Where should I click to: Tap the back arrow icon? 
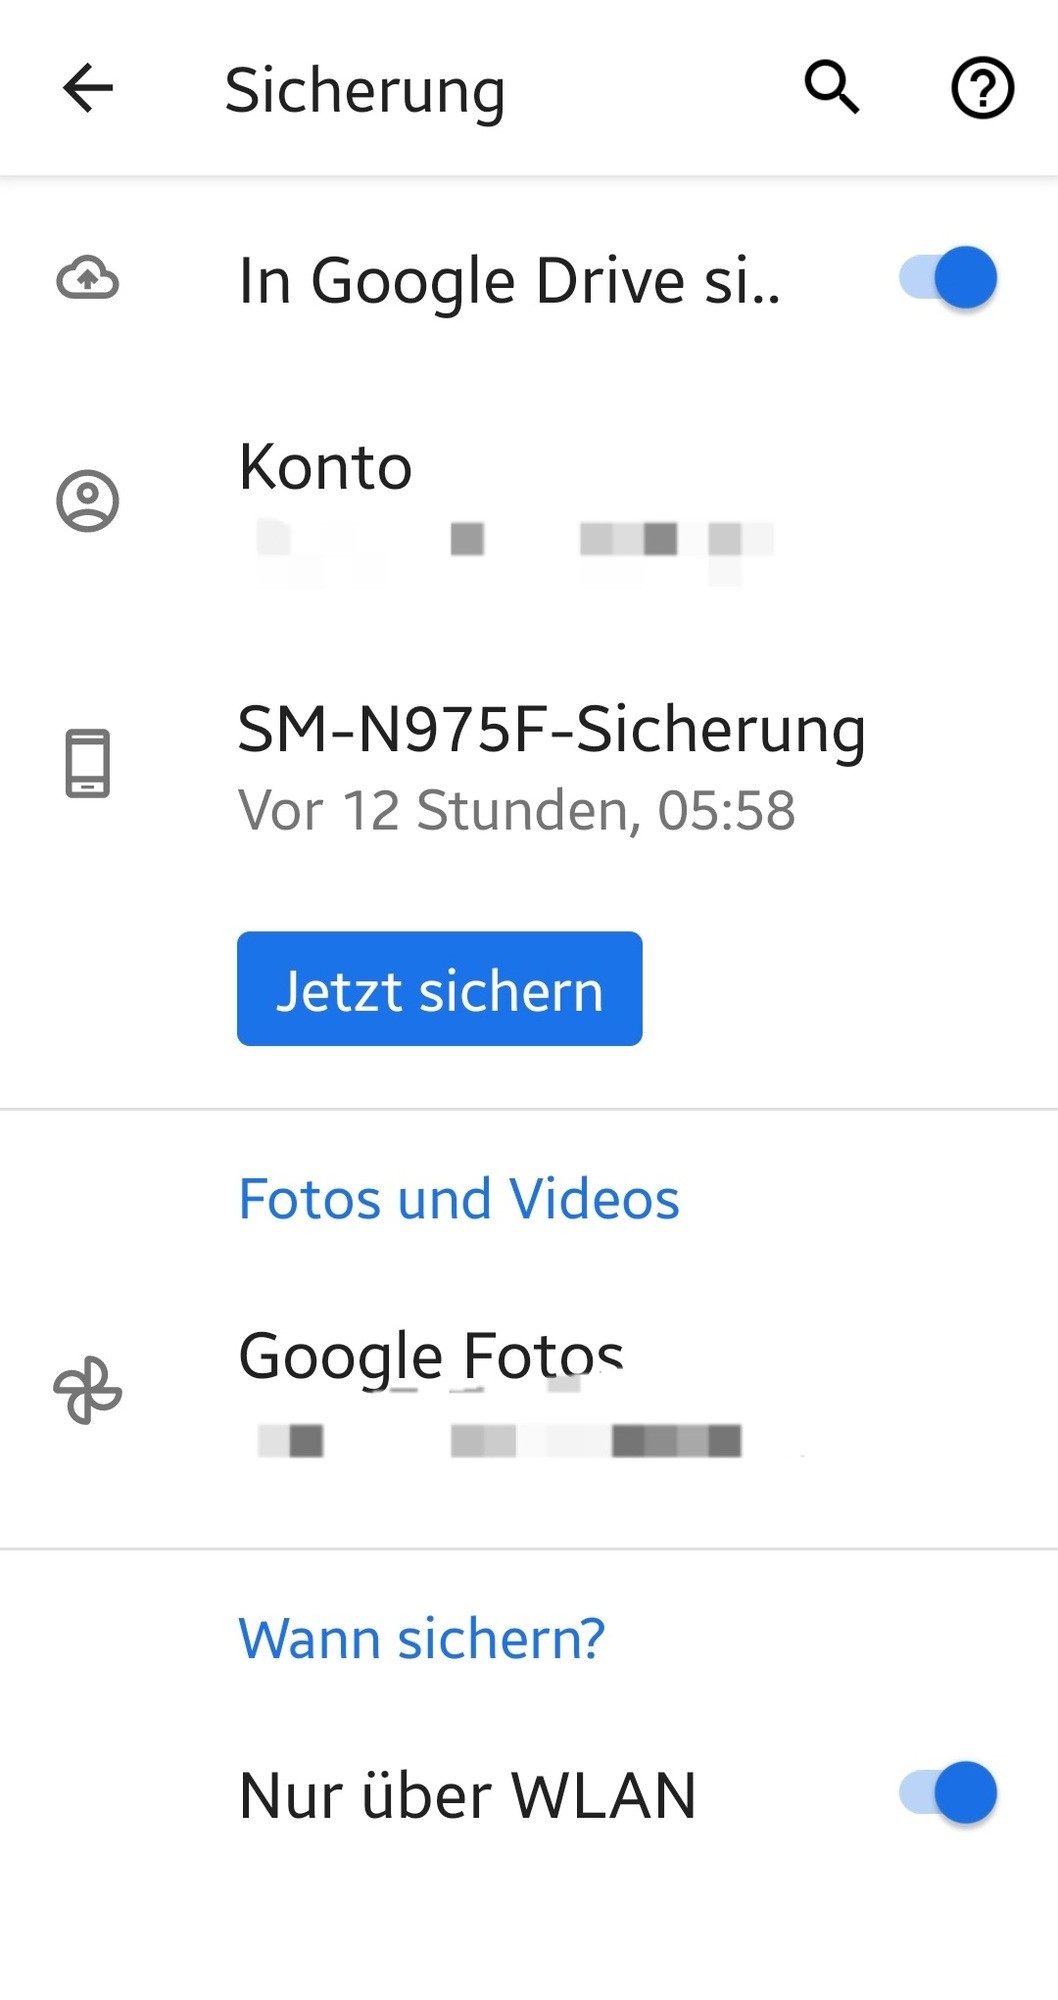coord(88,88)
